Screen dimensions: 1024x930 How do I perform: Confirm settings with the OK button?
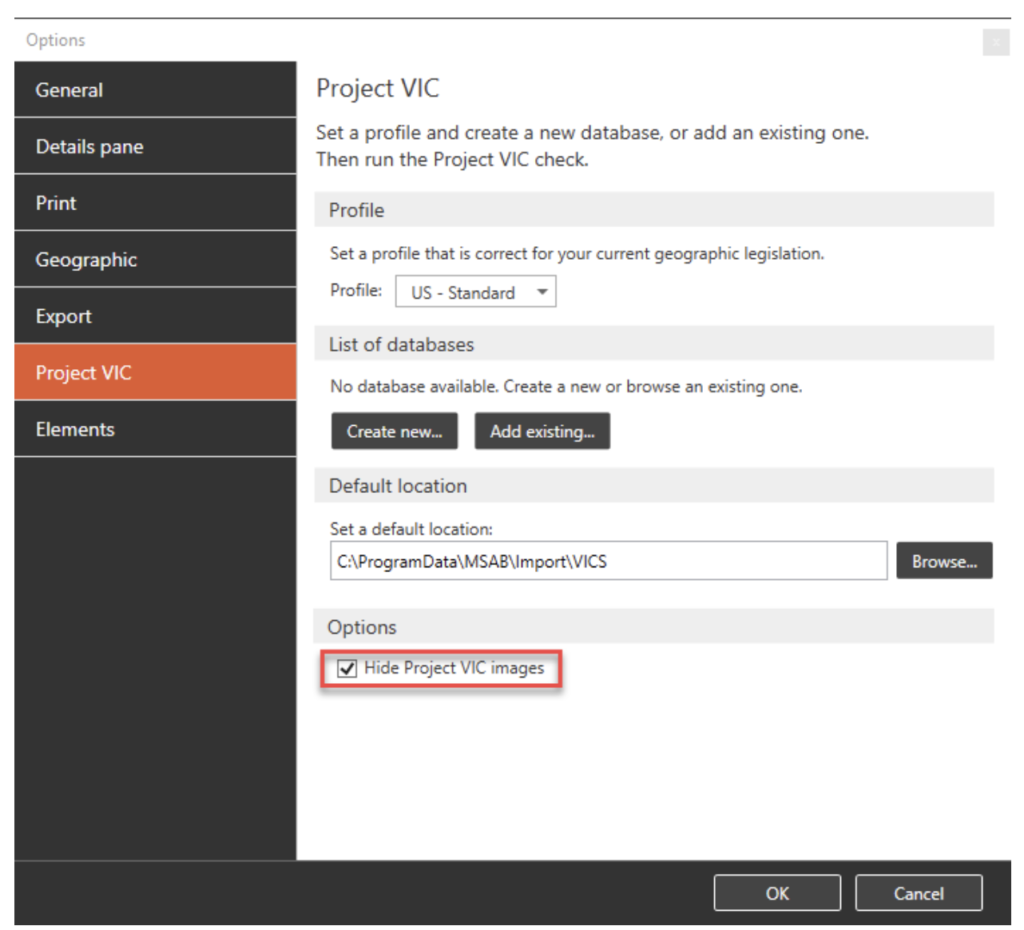777,893
